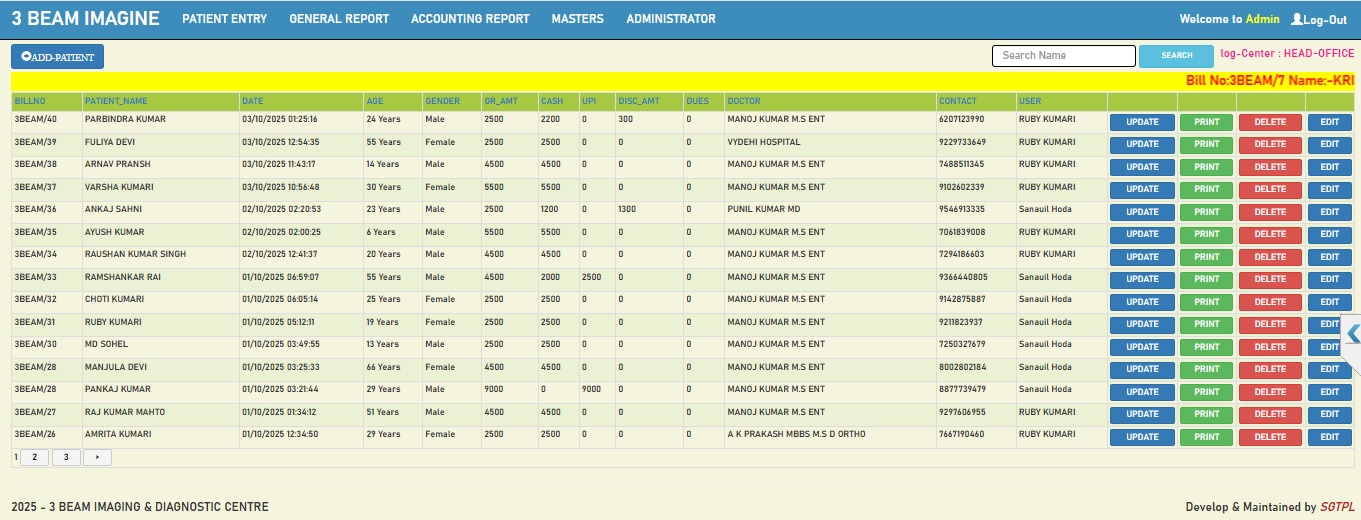Update bill 3BEAM/40 for Parbindra Kumar
1361x520 pixels.
point(1142,122)
